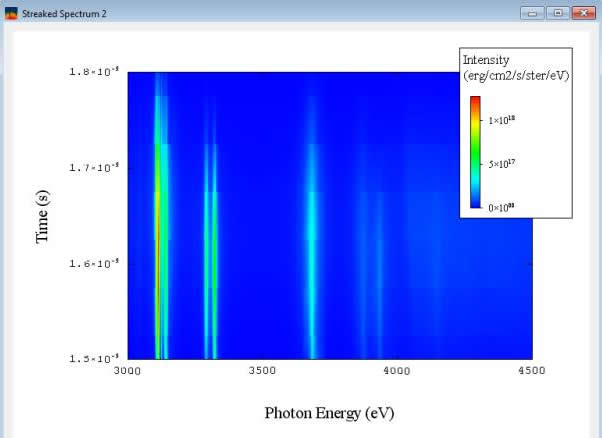Click the 4500 tick on photon energy axis
Image resolution: width=602 pixels, height=438 pixels.
click(531, 371)
